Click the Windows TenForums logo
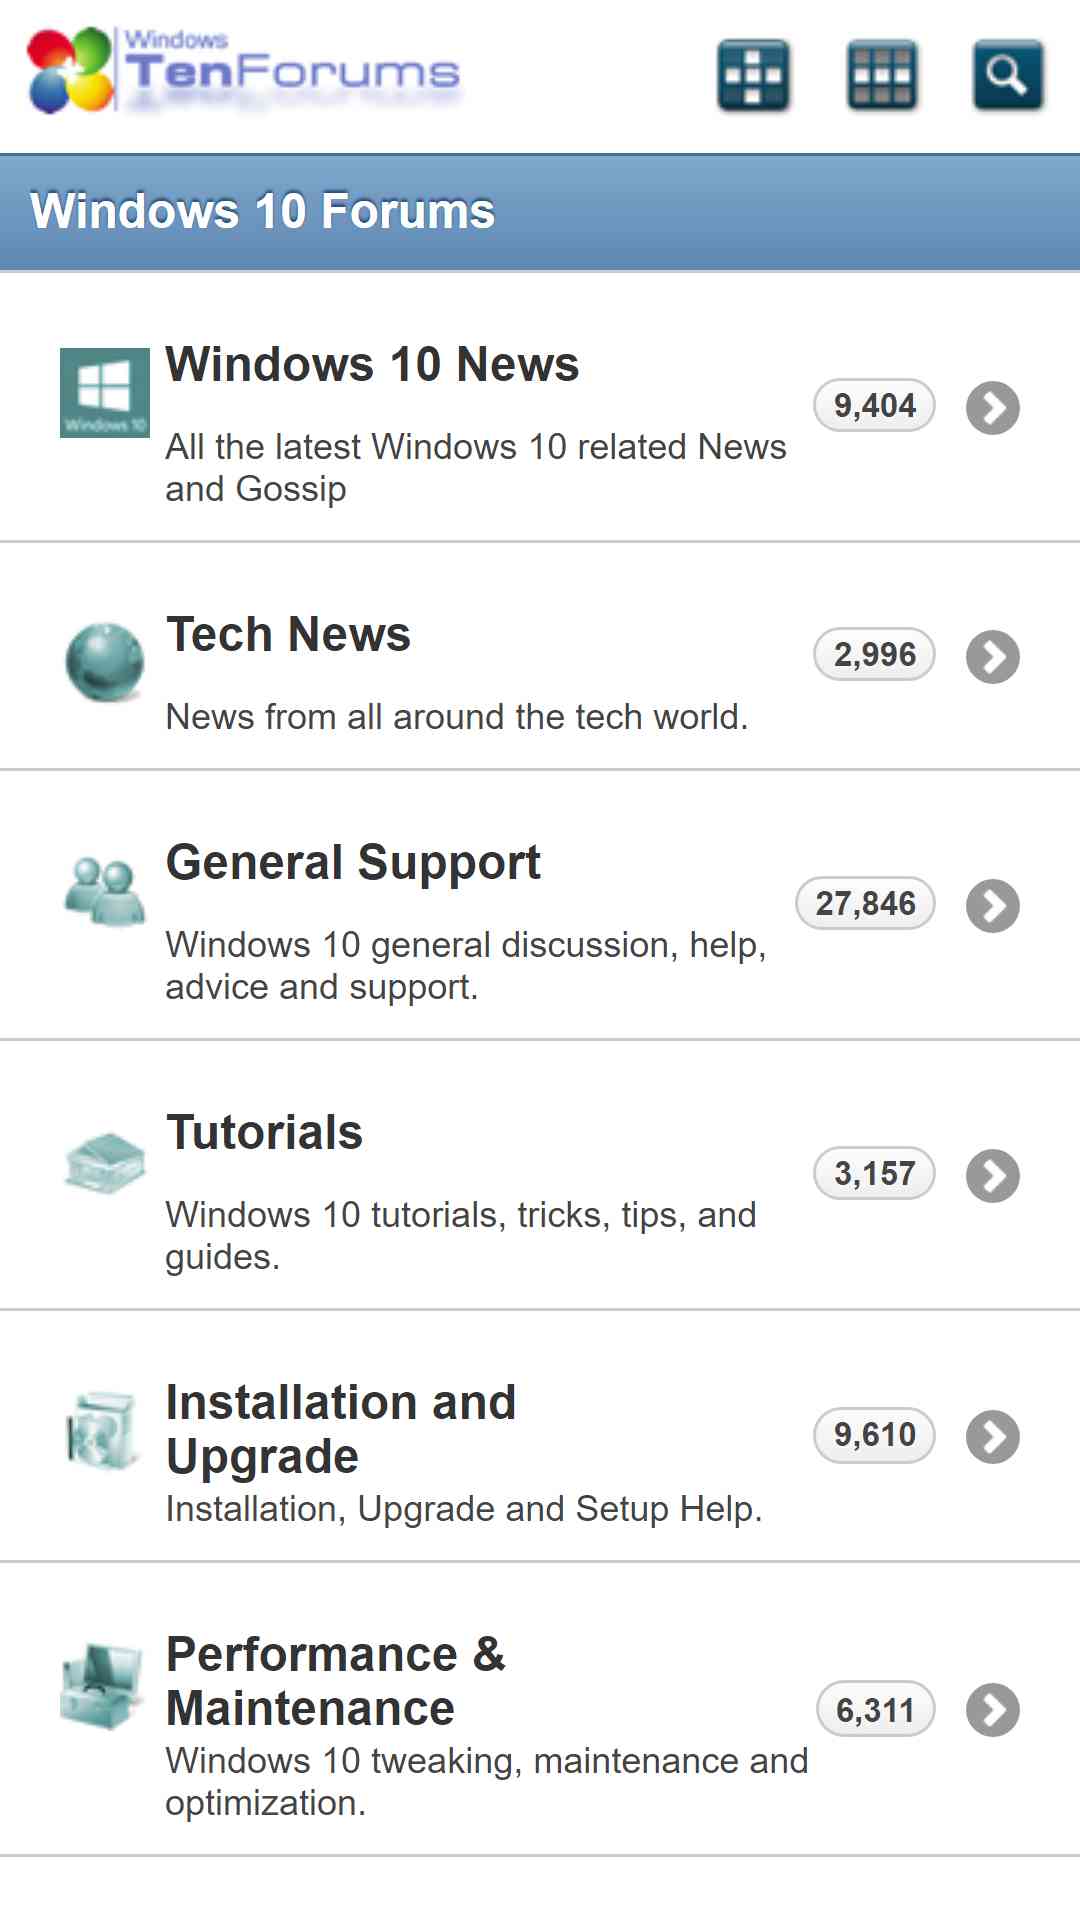This screenshot has height=1920, width=1080. click(244, 70)
